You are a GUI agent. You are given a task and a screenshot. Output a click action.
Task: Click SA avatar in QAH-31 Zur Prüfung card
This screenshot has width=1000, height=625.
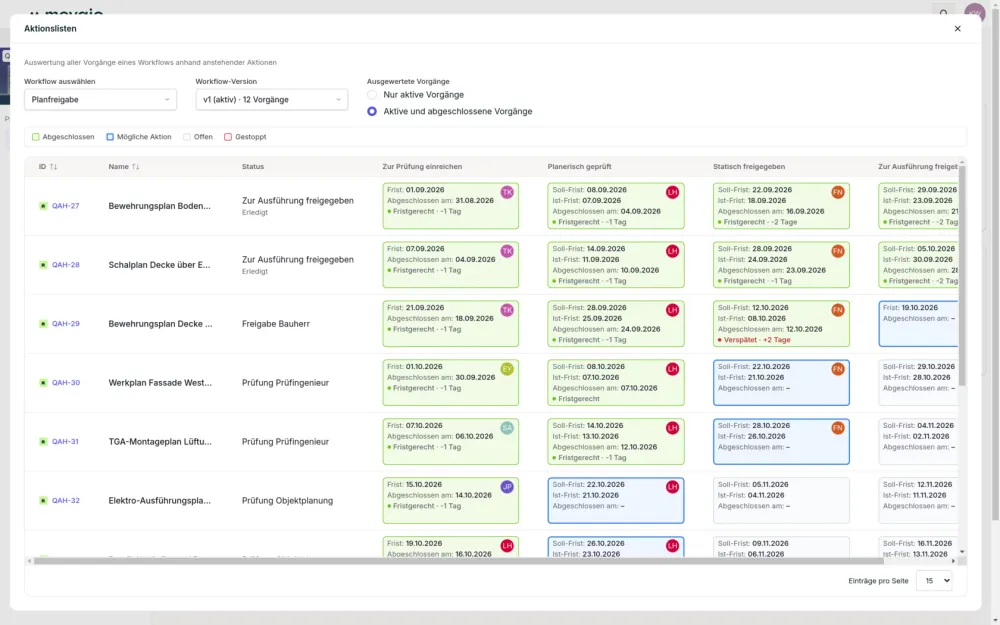(507, 428)
